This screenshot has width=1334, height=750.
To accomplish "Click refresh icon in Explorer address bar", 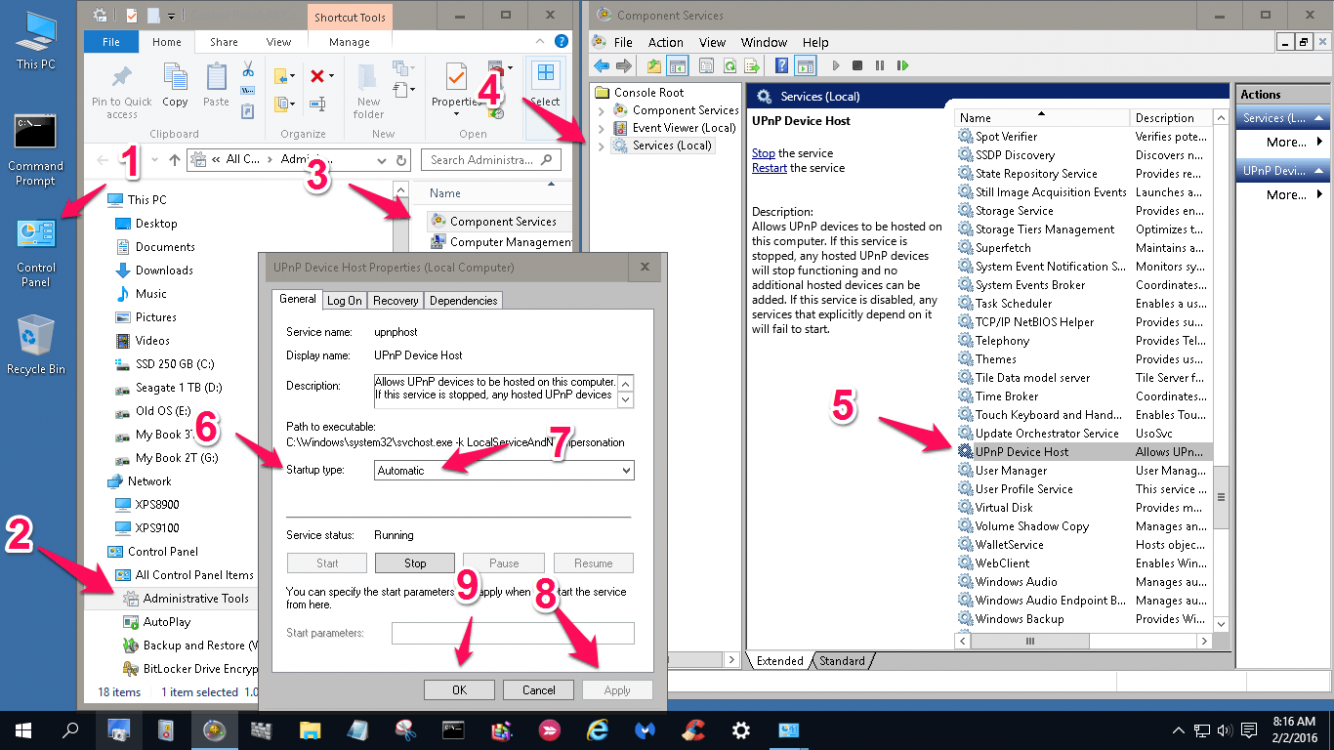I will [x=402, y=160].
